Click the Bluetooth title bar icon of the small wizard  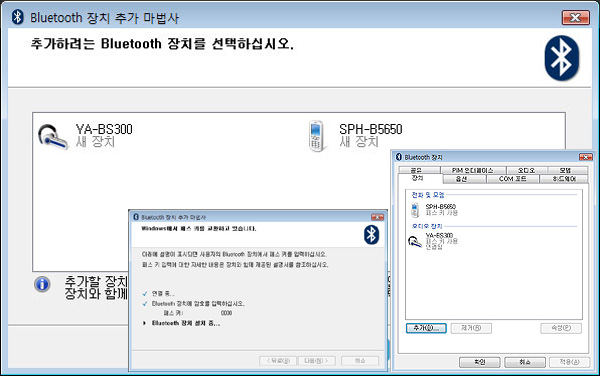pos(135,217)
